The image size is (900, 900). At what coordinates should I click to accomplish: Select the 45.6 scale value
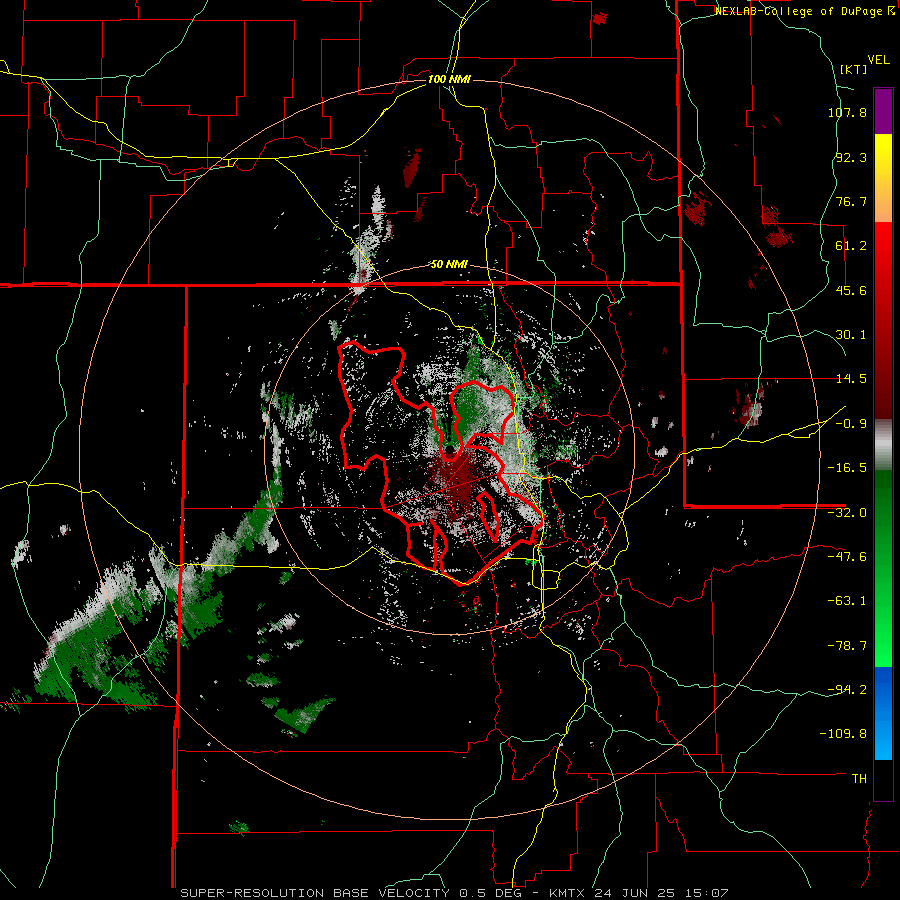[x=851, y=290]
